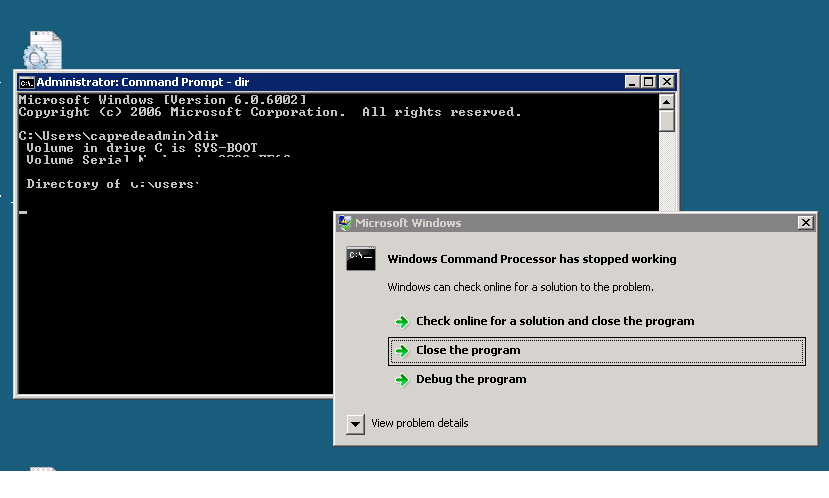The height and width of the screenshot is (498, 829).
Task: Click Administrator: Command Prompt - dir title text
Action: click(143, 82)
